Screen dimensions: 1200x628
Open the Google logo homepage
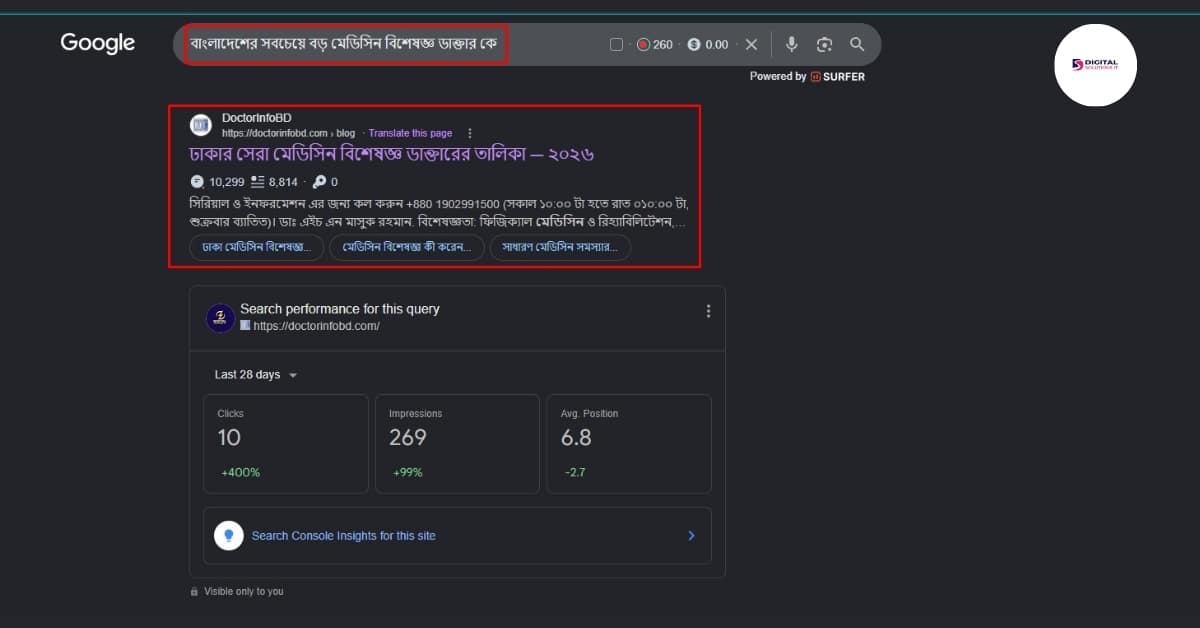coord(98,43)
